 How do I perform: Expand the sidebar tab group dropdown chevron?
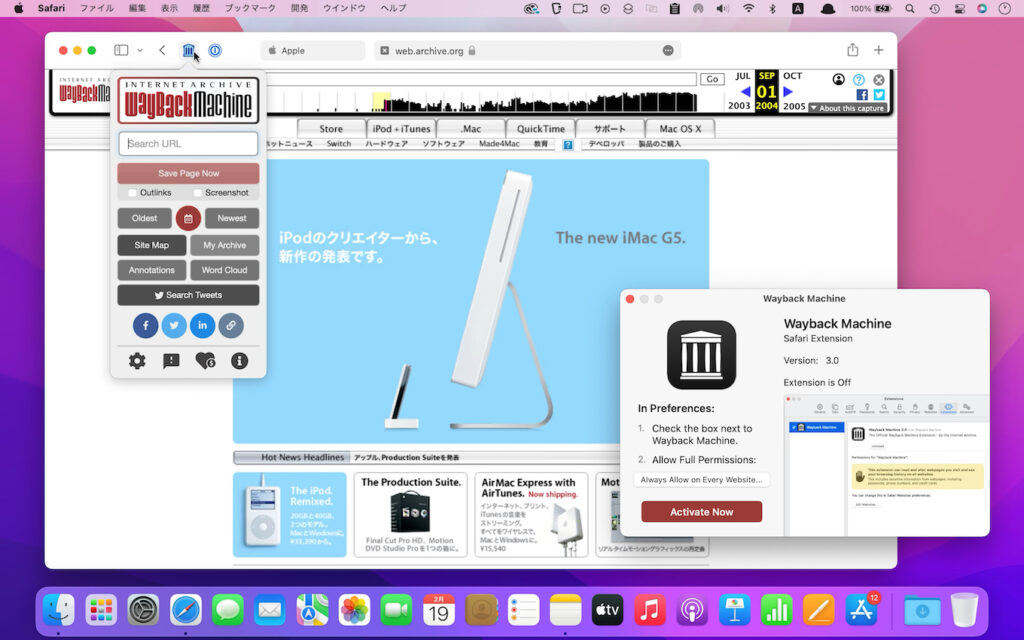pyautogui.click(x=140, y=50)
